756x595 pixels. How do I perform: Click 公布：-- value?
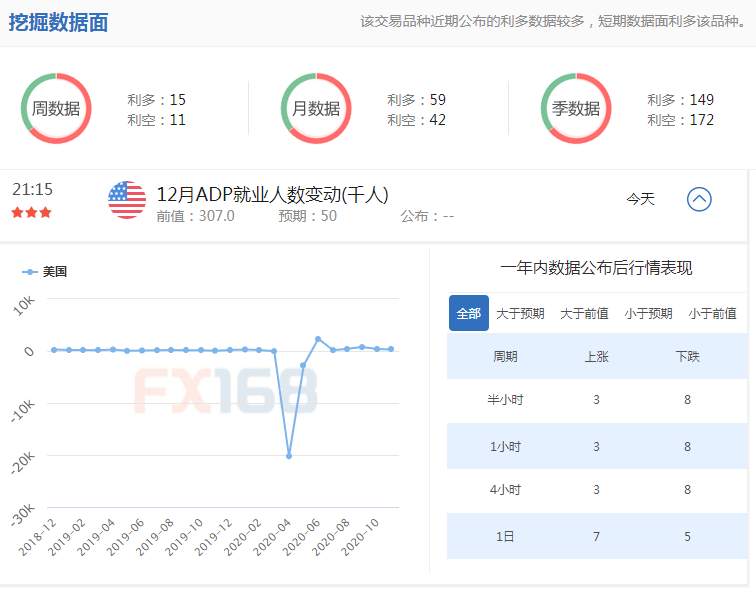click(x=427, y=216)
